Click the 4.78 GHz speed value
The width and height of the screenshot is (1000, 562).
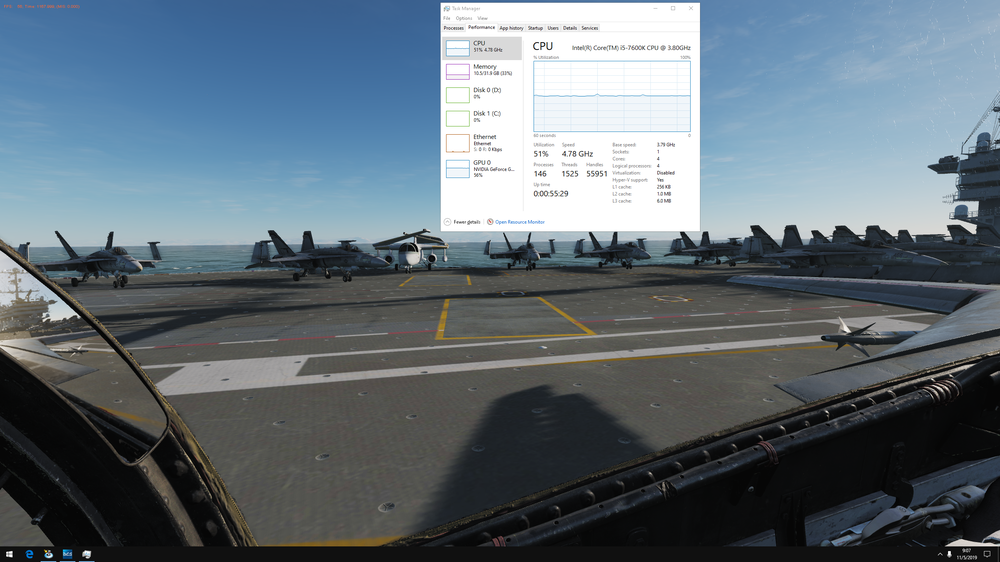click(x=577, y=154)
